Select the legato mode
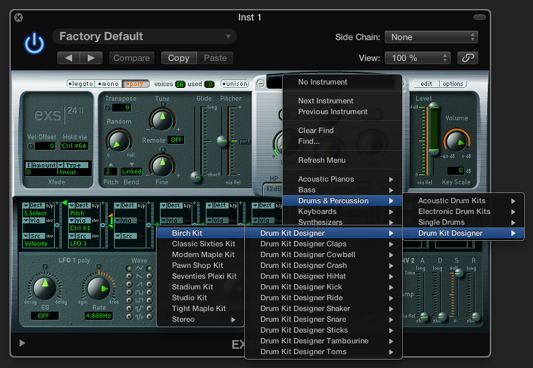Viewport: 533px width, 368px height. click(x=81, y=84)
